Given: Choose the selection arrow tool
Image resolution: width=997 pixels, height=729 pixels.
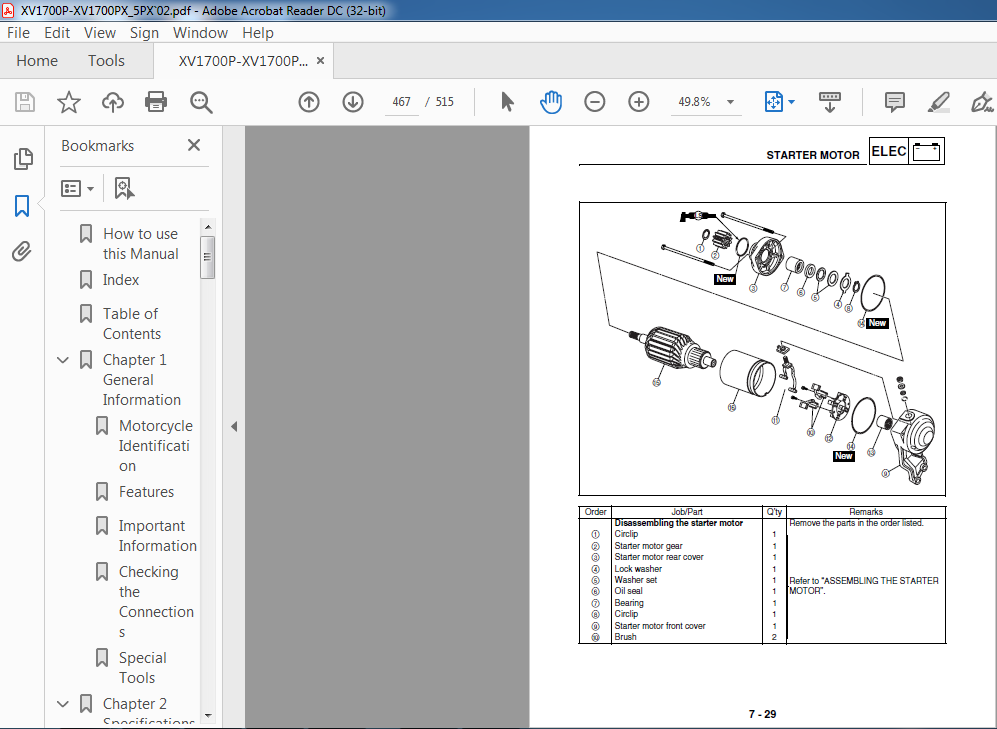Looking at the screenshot, I should 507,102.
